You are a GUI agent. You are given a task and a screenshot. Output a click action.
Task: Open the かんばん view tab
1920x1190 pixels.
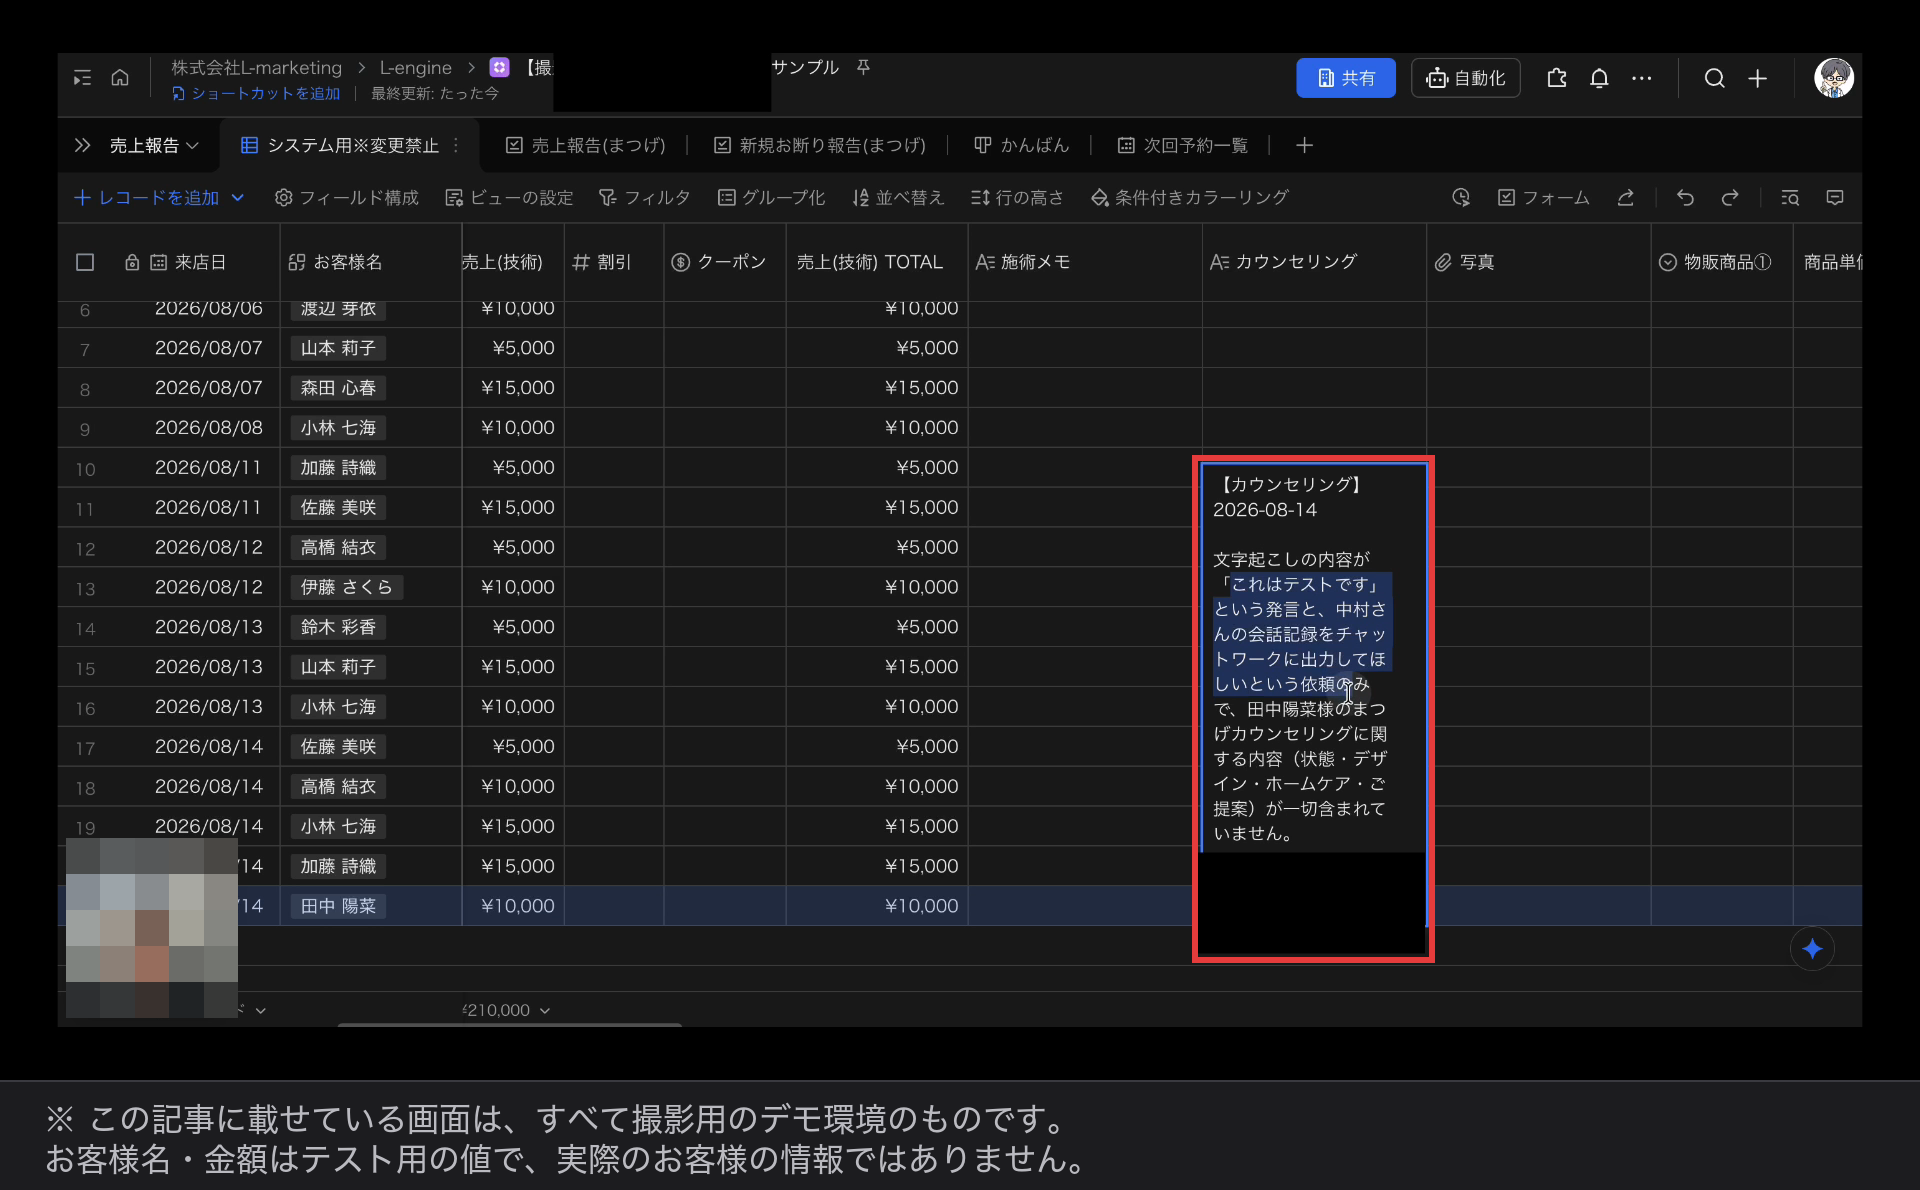[x=1021, y=145]
